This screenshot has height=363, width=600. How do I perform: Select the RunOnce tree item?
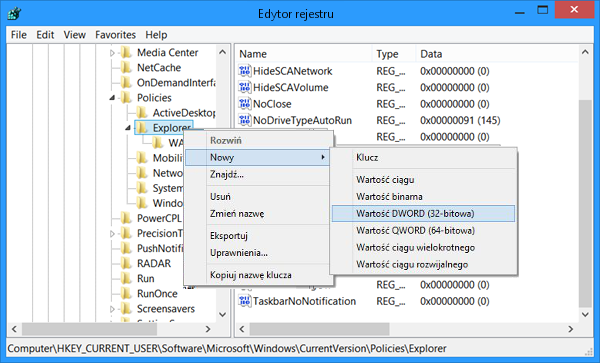(x=157, y=293)
